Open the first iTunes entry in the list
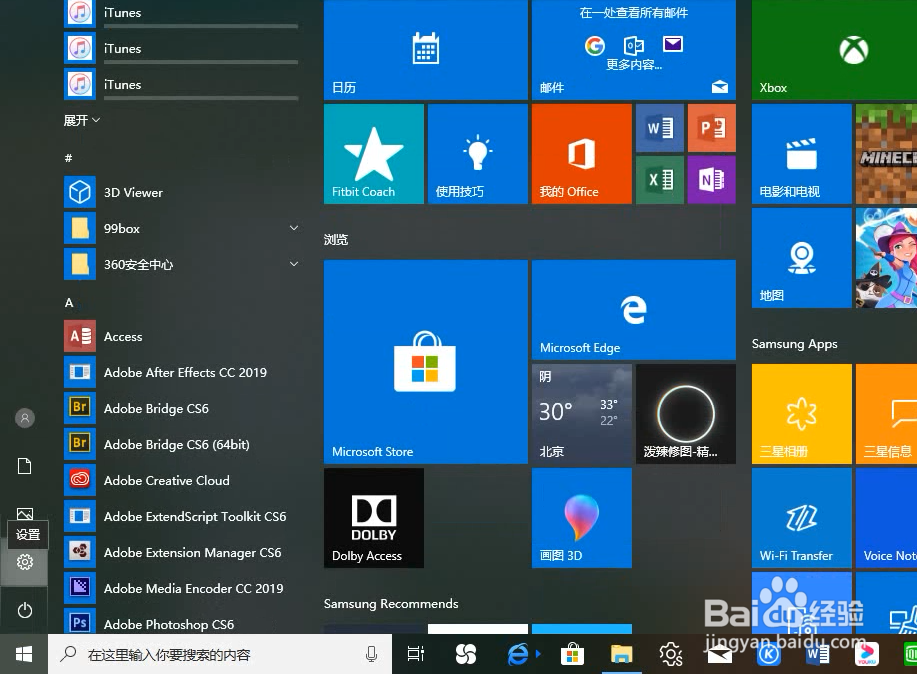The image size is (917, 674). click(x=182, y=13)
